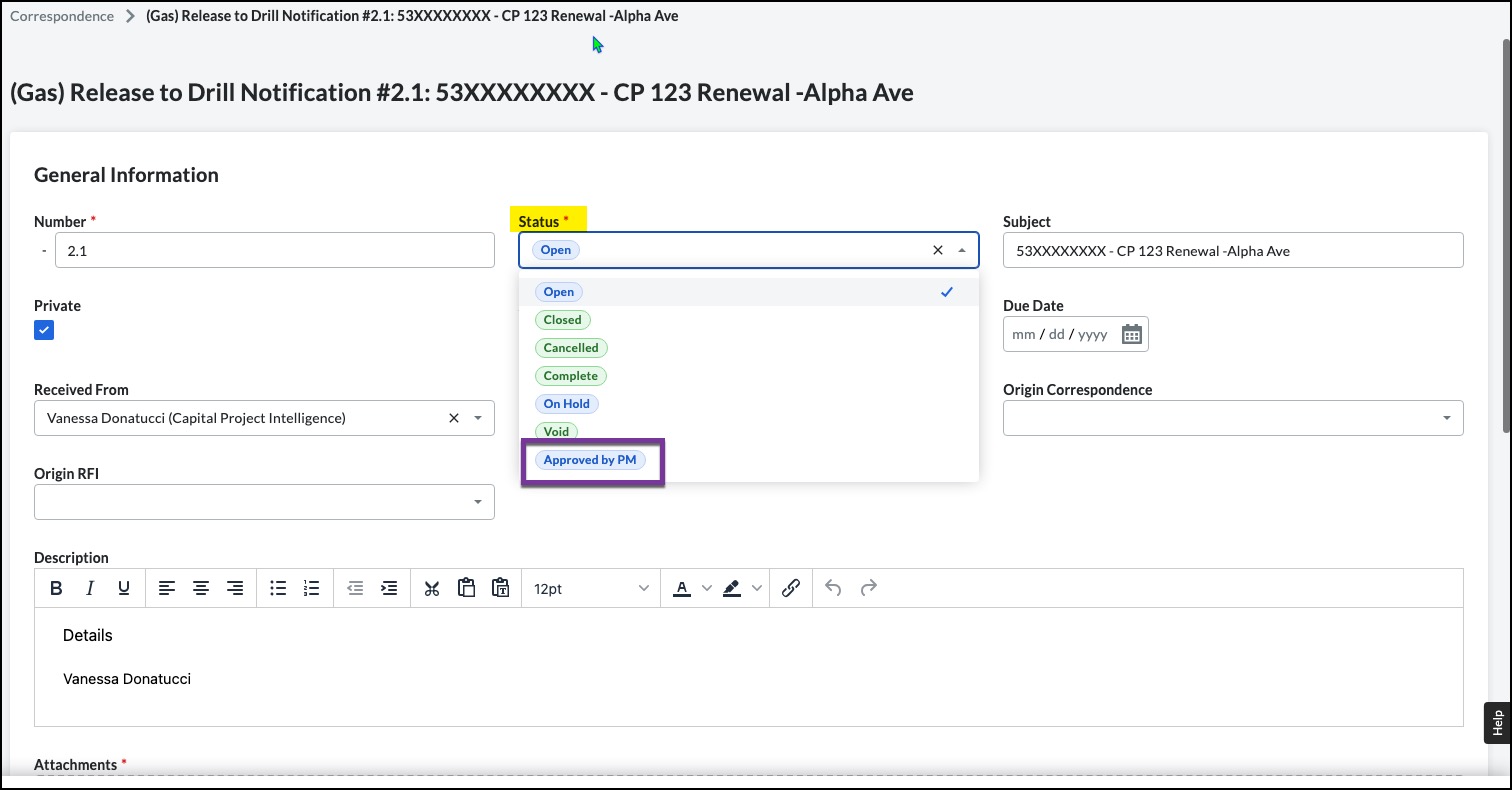Expand the Origin Correspondence dropdown
Screen dimensions: 1512x790
1447,418
